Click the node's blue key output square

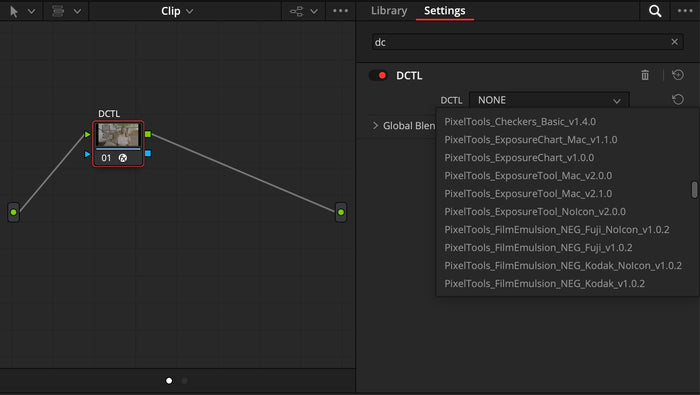pos(148,154)
